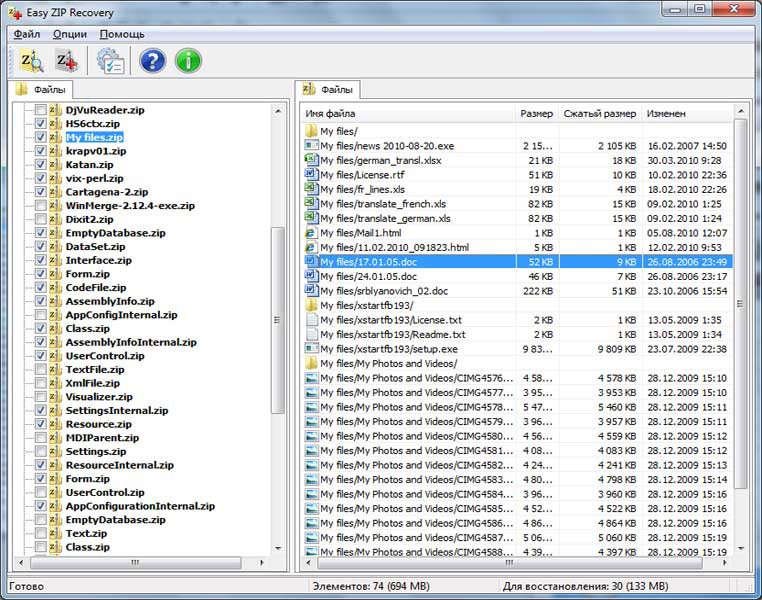
Task: Click the zip icon beside MDIParent.zip
Action: (55, 437)
